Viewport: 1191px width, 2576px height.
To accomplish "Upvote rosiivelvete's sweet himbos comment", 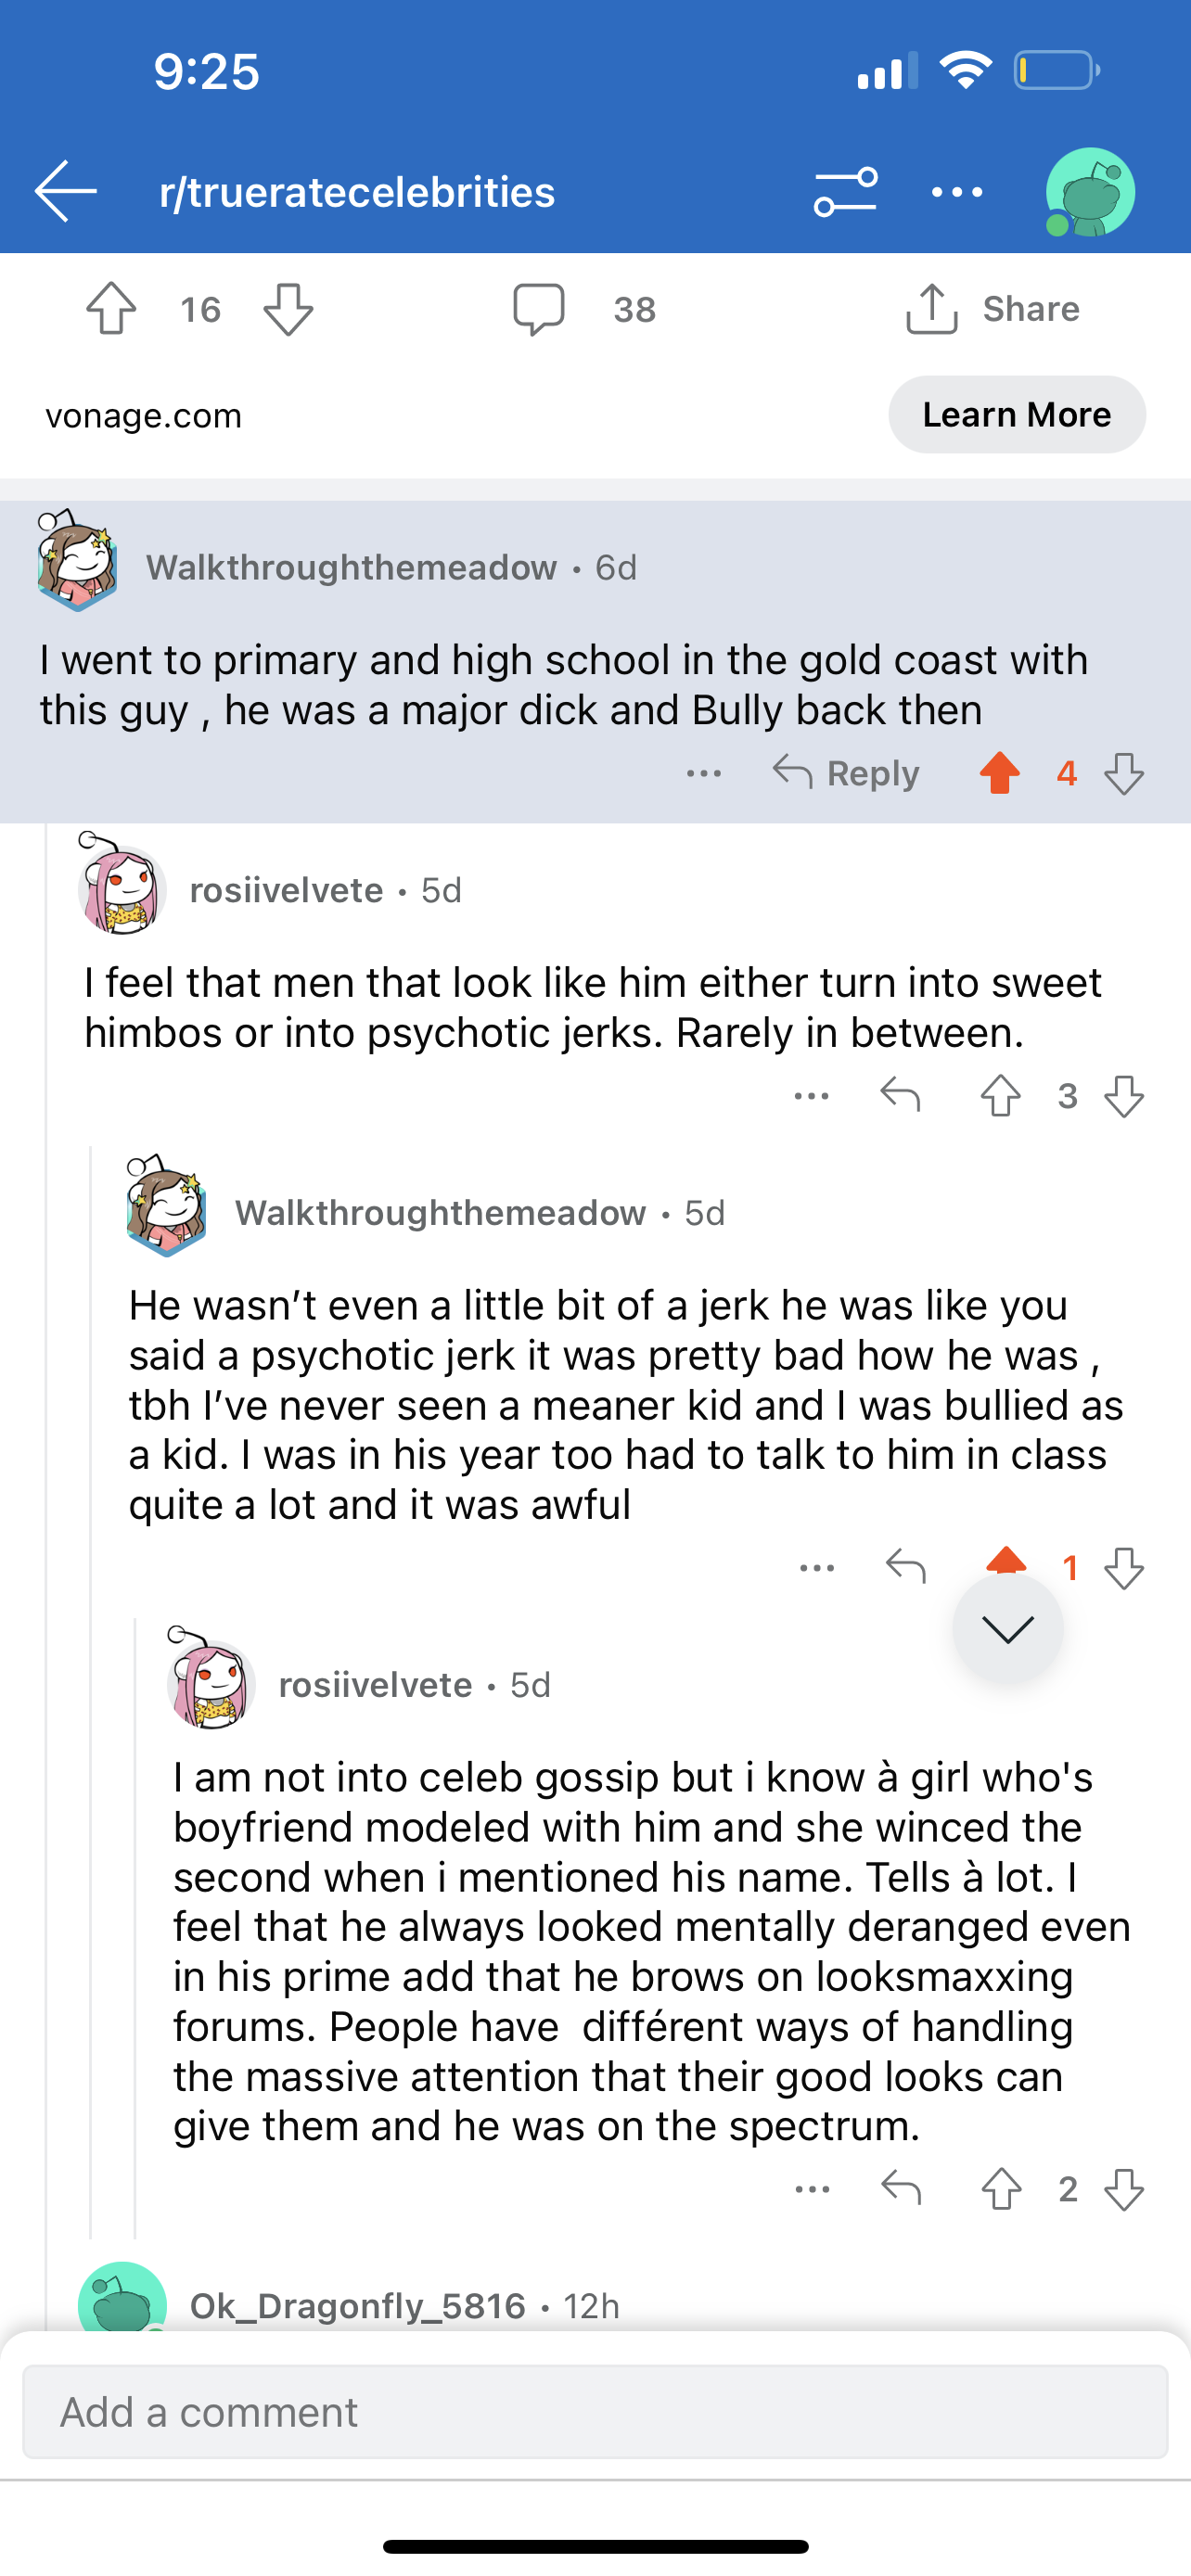I will 1000,1096.
